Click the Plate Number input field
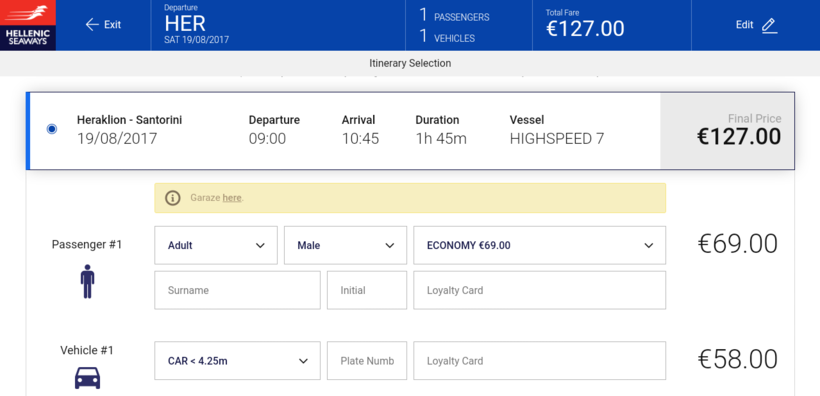Image resolution: width=820 pixels, height=396 pixels. 367,361
